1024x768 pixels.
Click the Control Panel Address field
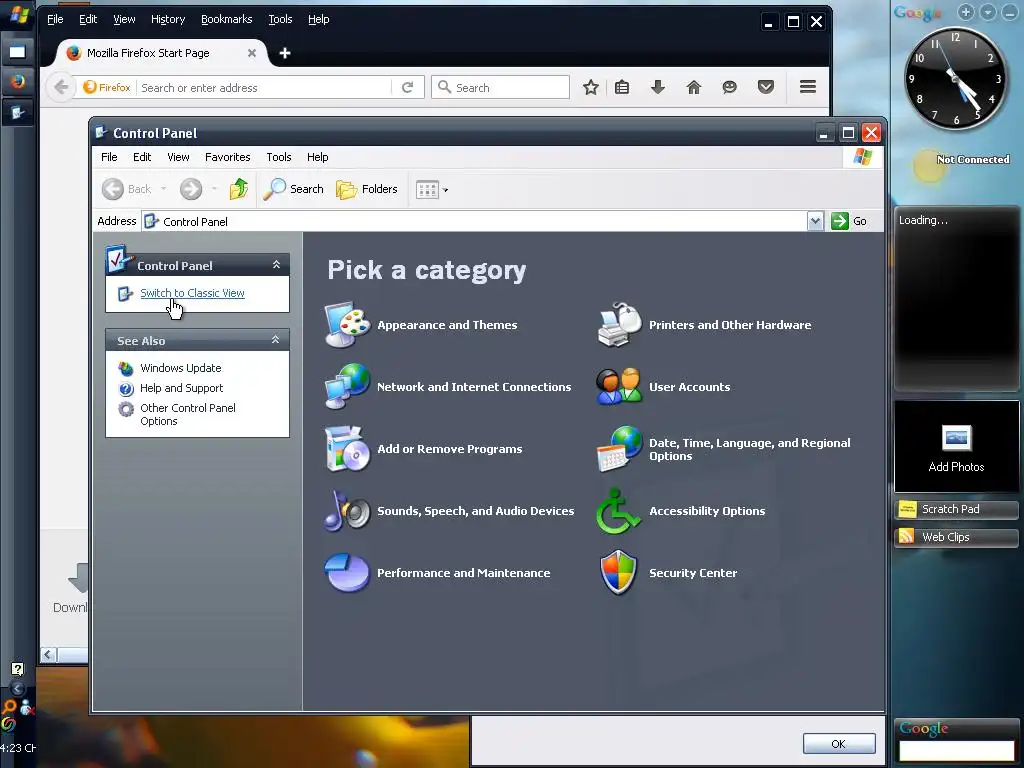[475, 221]
